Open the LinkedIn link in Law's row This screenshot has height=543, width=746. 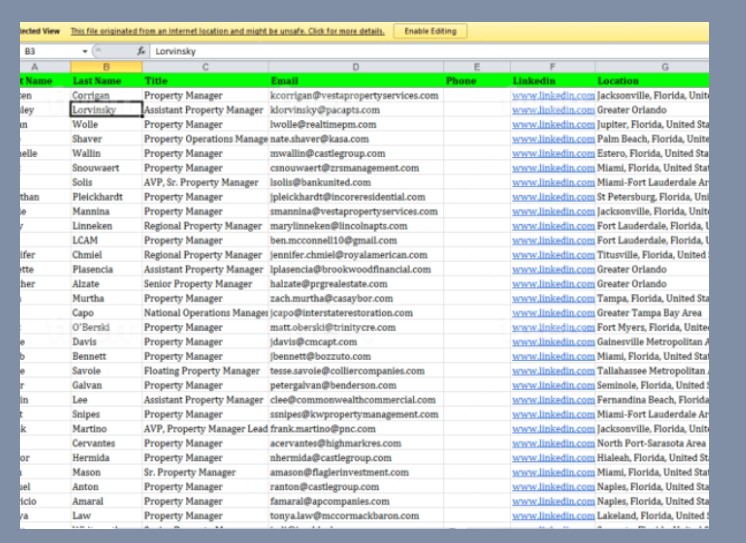coord(553,516)
